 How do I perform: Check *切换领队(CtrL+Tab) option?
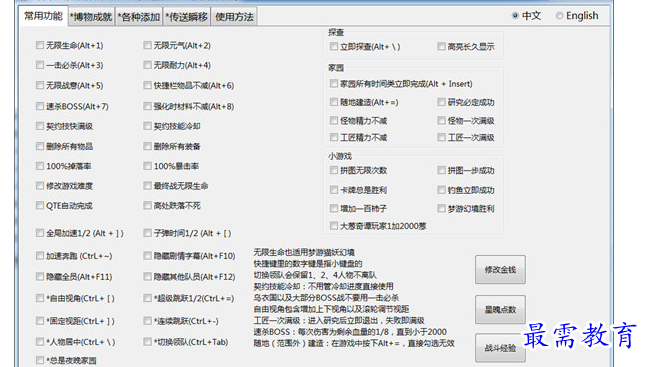(x=147, y=341)
